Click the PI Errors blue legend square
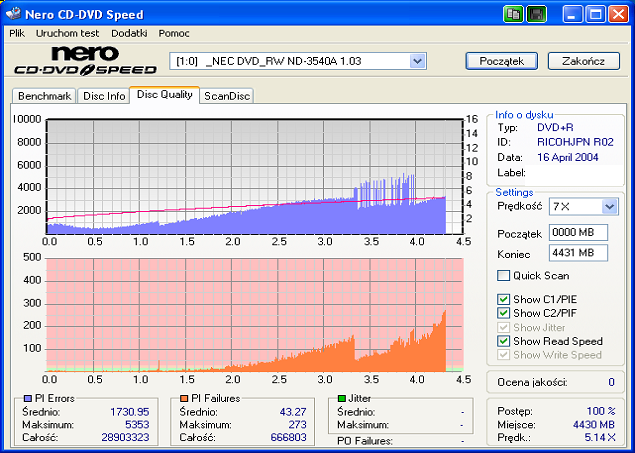Viewport: 635px width, 453px height. tap(28, 399)
